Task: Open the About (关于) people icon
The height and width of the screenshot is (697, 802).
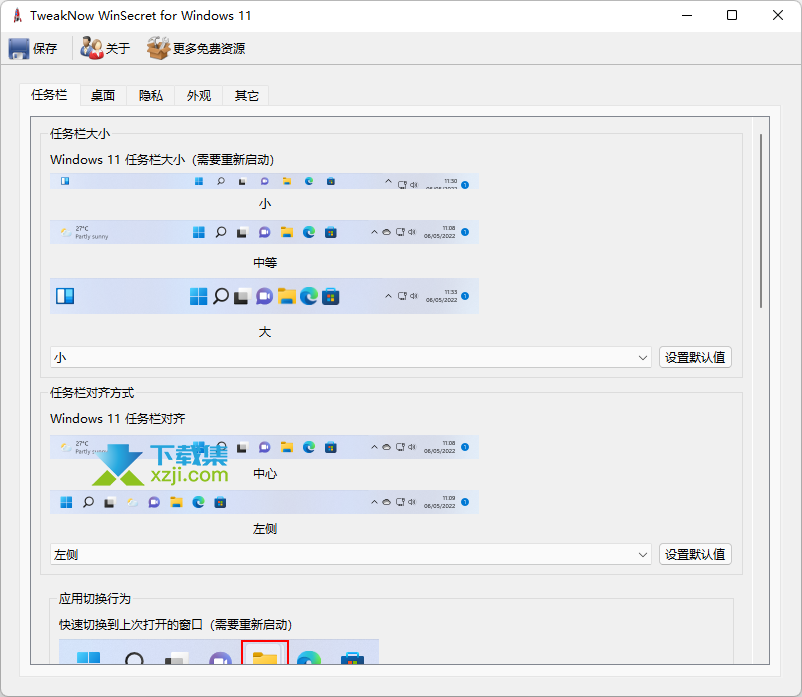Action: click(x=92, y=48)
